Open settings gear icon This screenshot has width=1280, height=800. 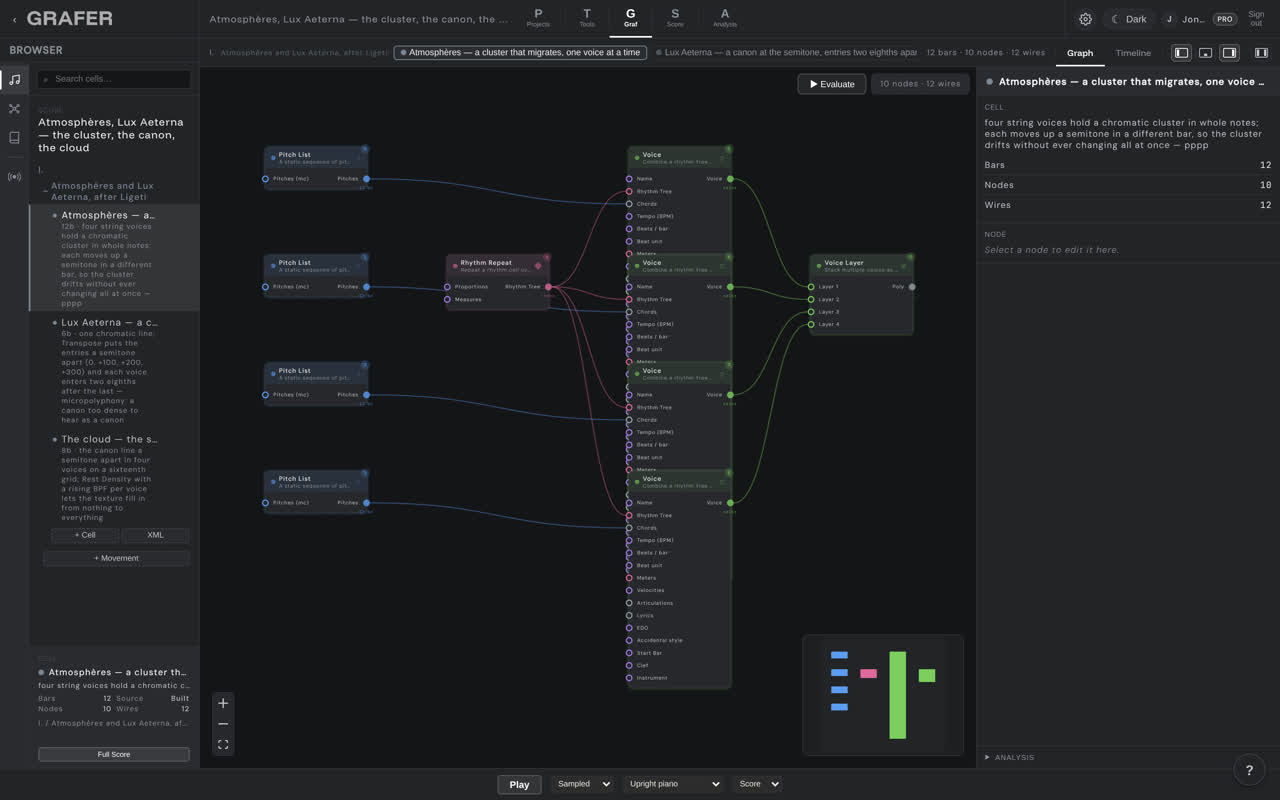point(1085,19)
